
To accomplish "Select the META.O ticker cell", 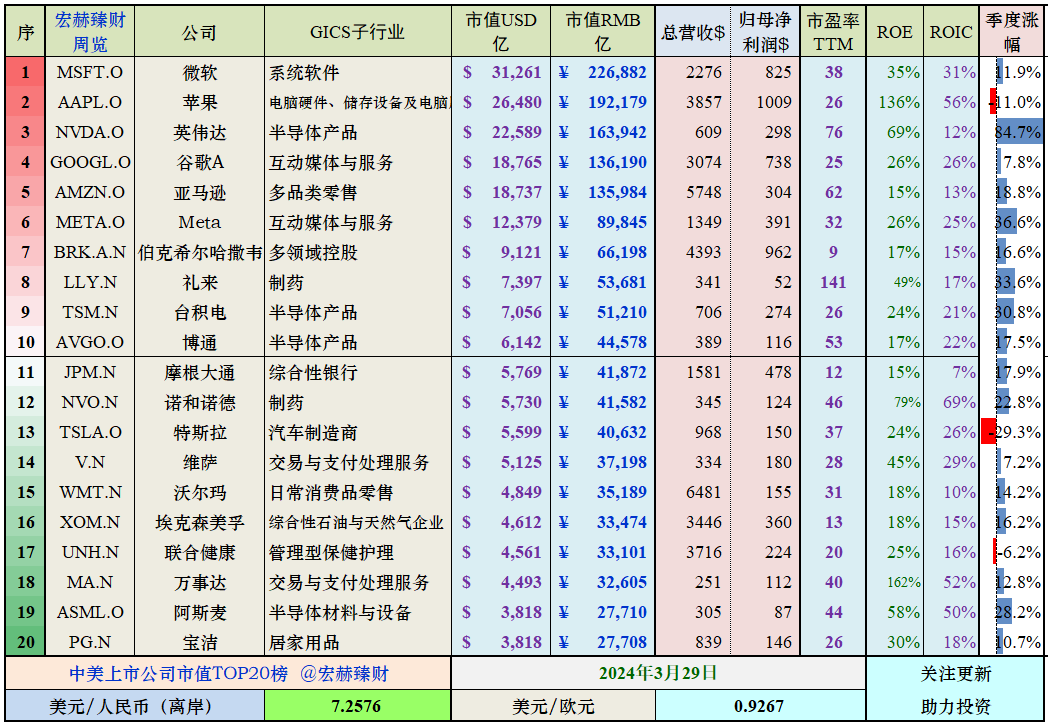I will [x=90, y=223].
